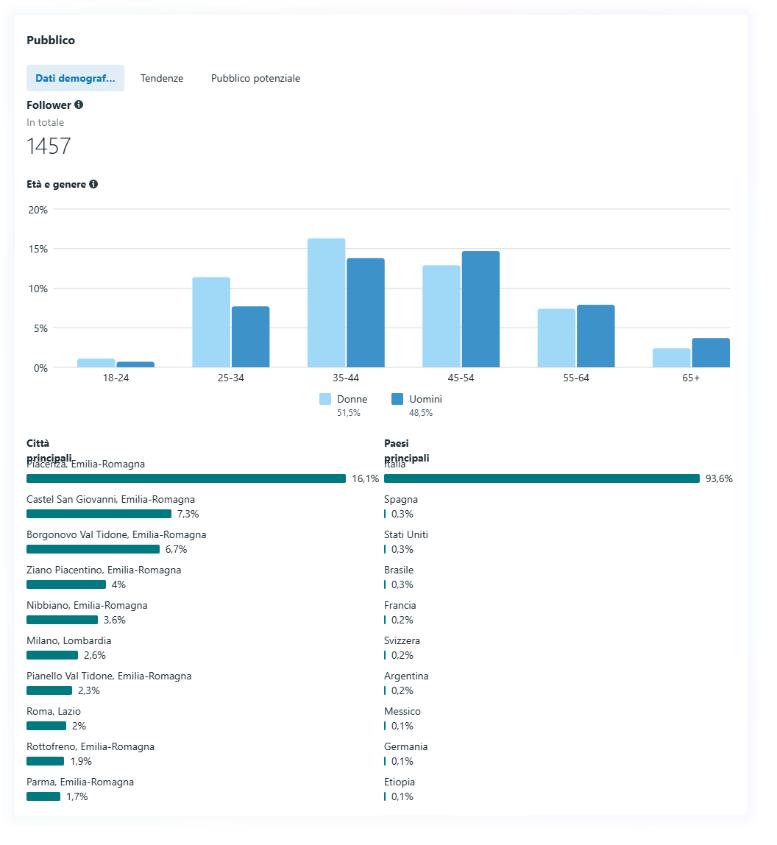Click the Pubblico heading
The image size is (777, 845).
click(51, 40)
